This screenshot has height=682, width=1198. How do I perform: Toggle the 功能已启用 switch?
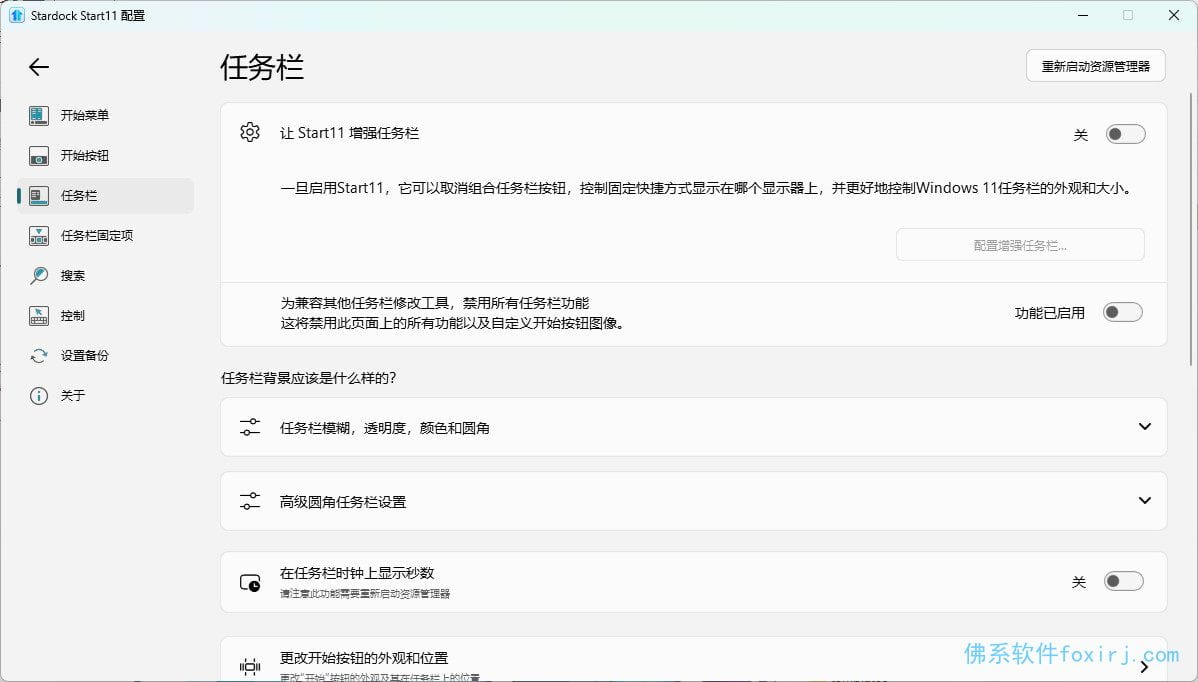pos(1122,312)
